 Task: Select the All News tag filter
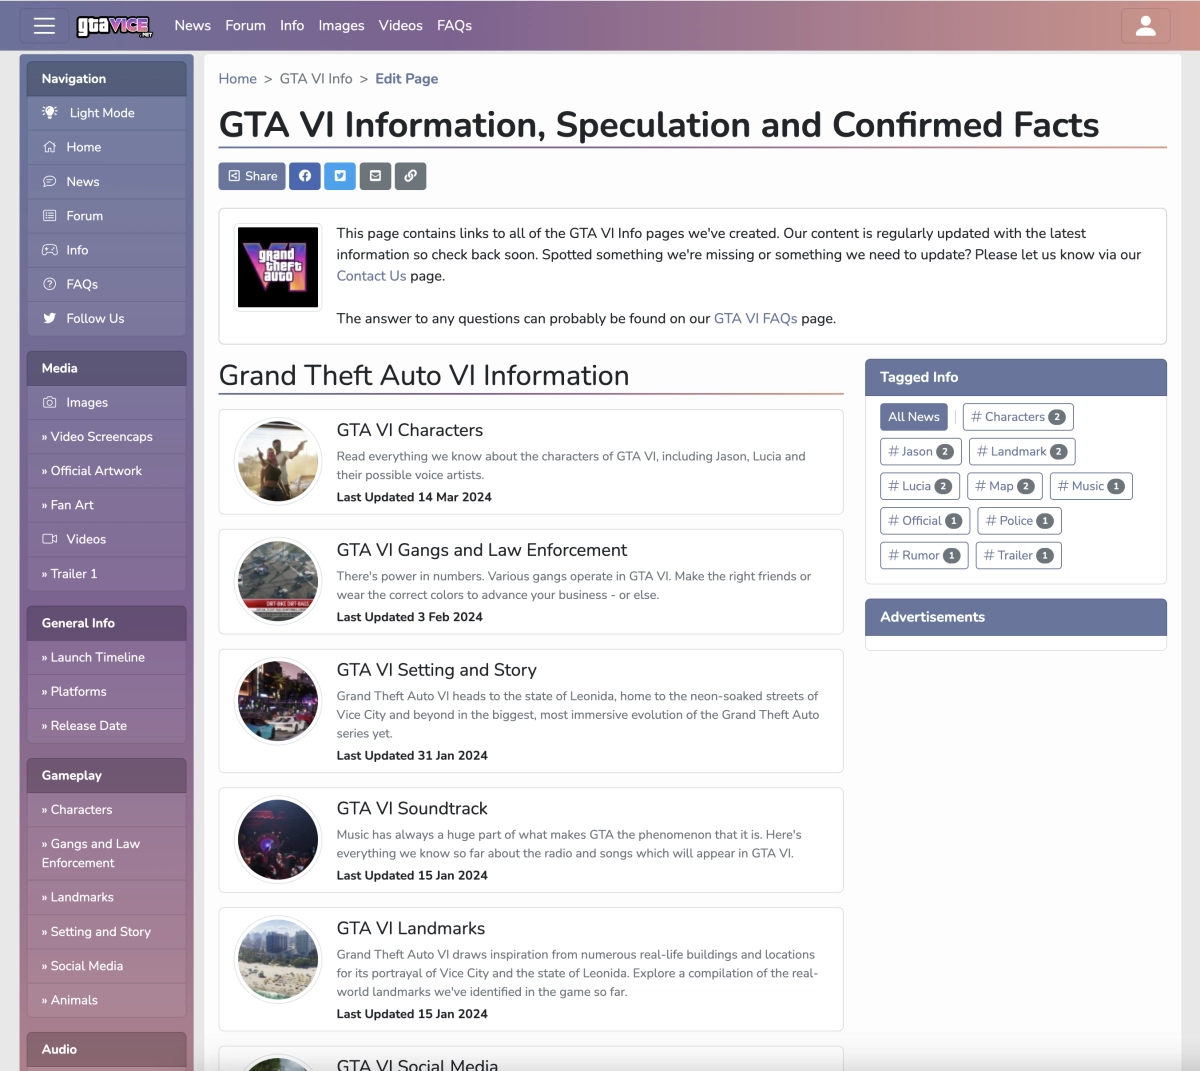pos(914,417)
